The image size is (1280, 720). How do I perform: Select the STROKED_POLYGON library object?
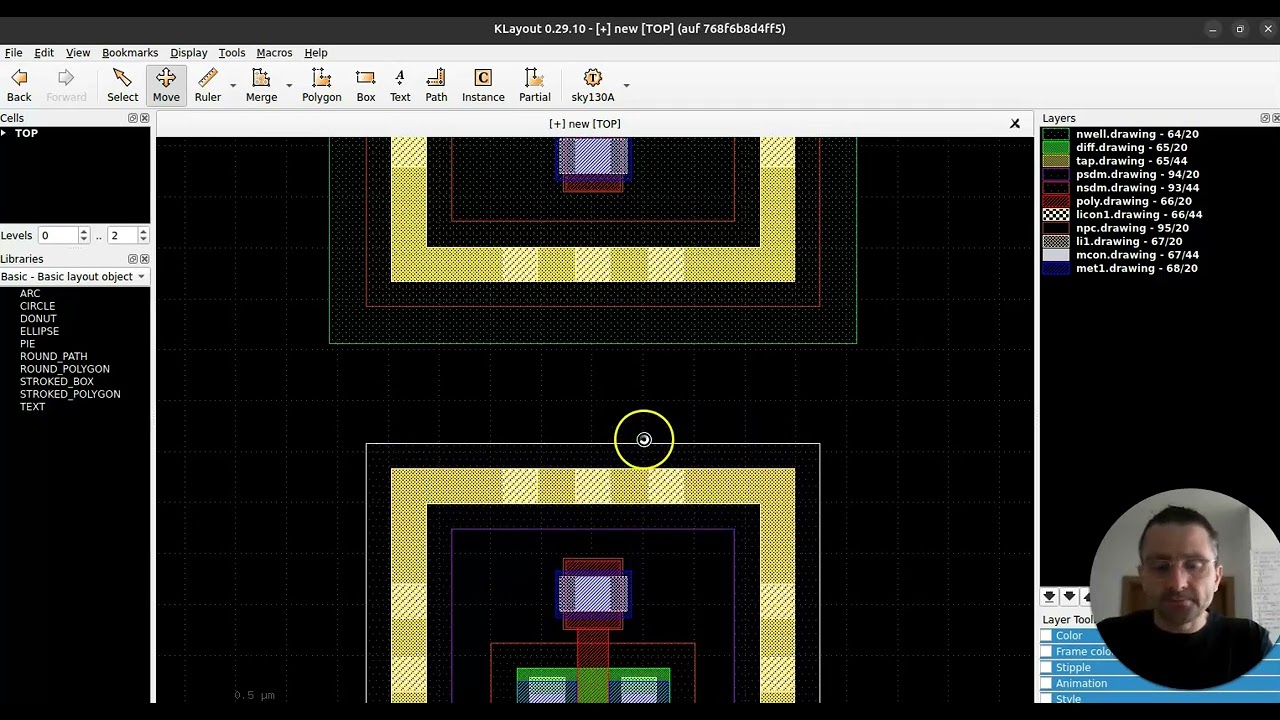tap(69, 394)
